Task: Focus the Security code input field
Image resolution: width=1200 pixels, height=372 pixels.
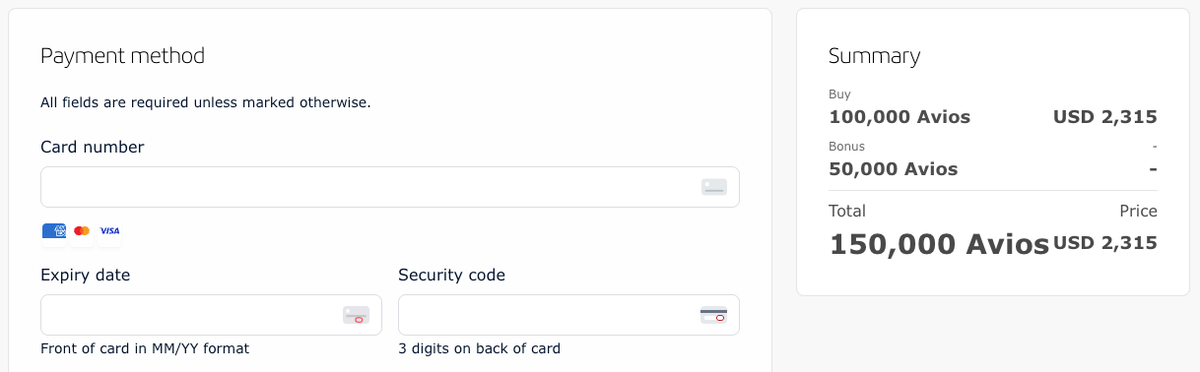Action: pos(569,315)
